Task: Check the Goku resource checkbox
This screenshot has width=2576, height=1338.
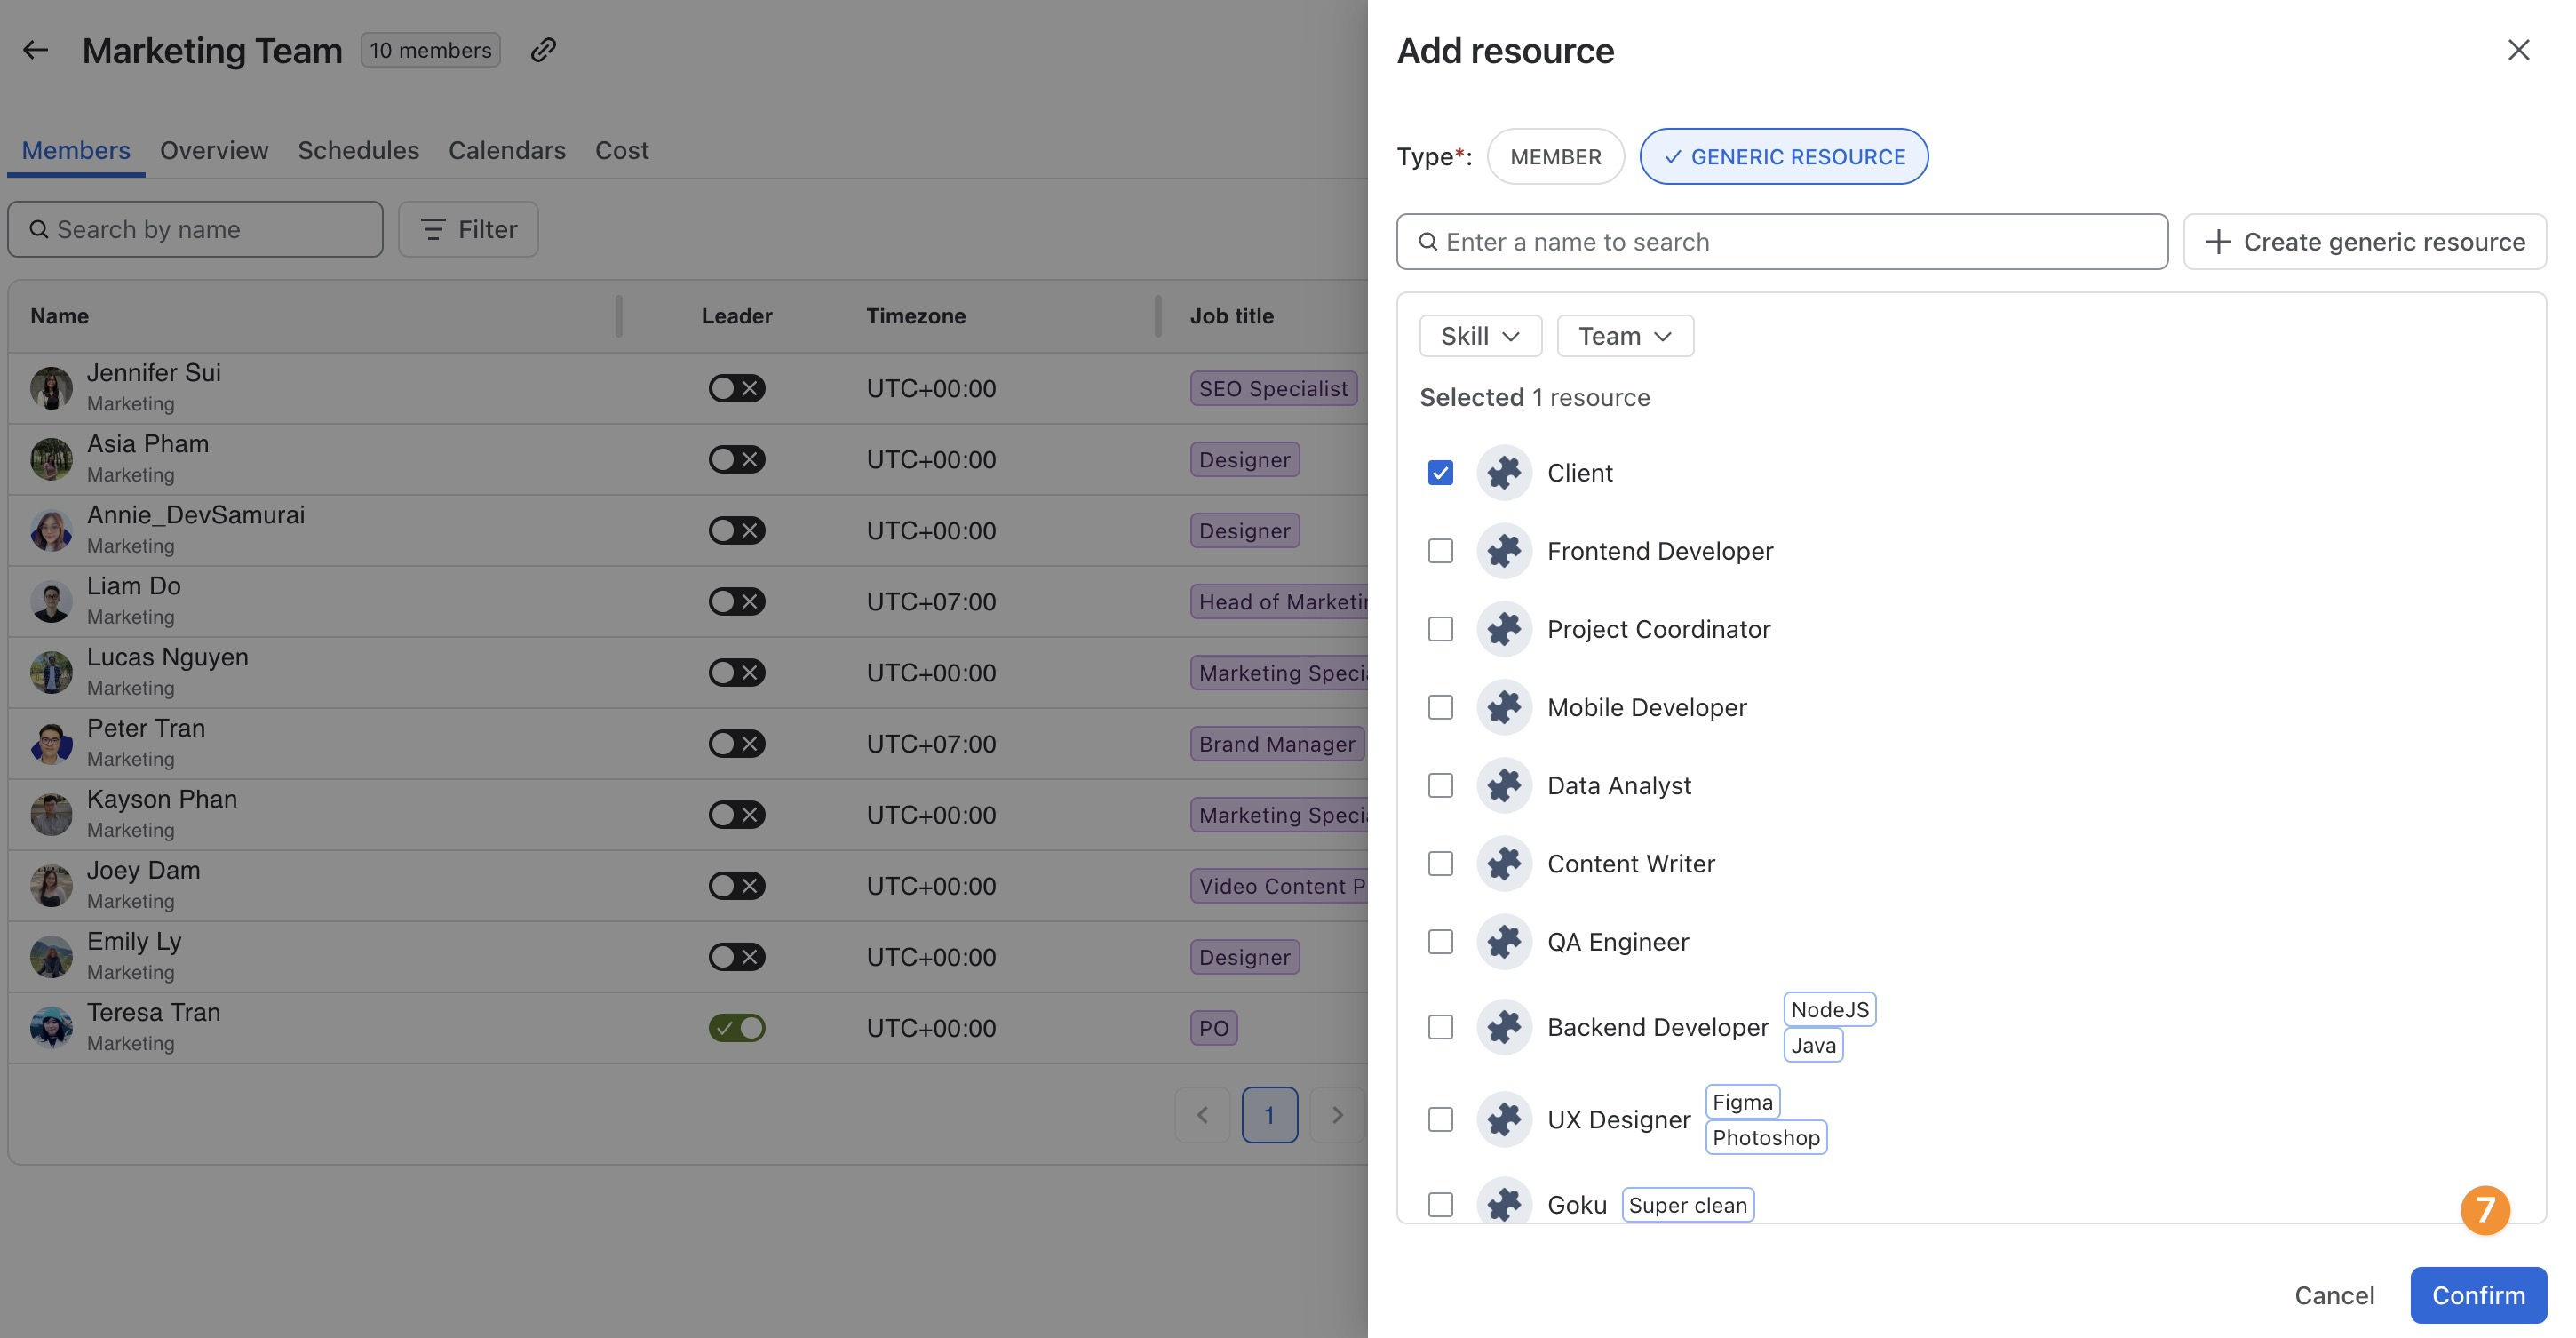Action: (1440, 1205)
